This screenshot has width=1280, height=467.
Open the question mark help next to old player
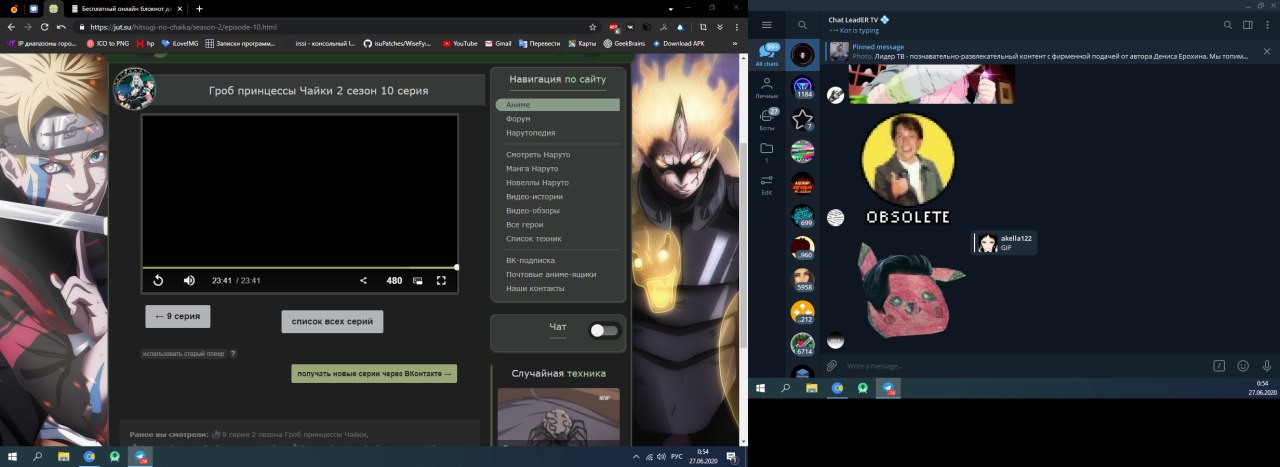233,353
